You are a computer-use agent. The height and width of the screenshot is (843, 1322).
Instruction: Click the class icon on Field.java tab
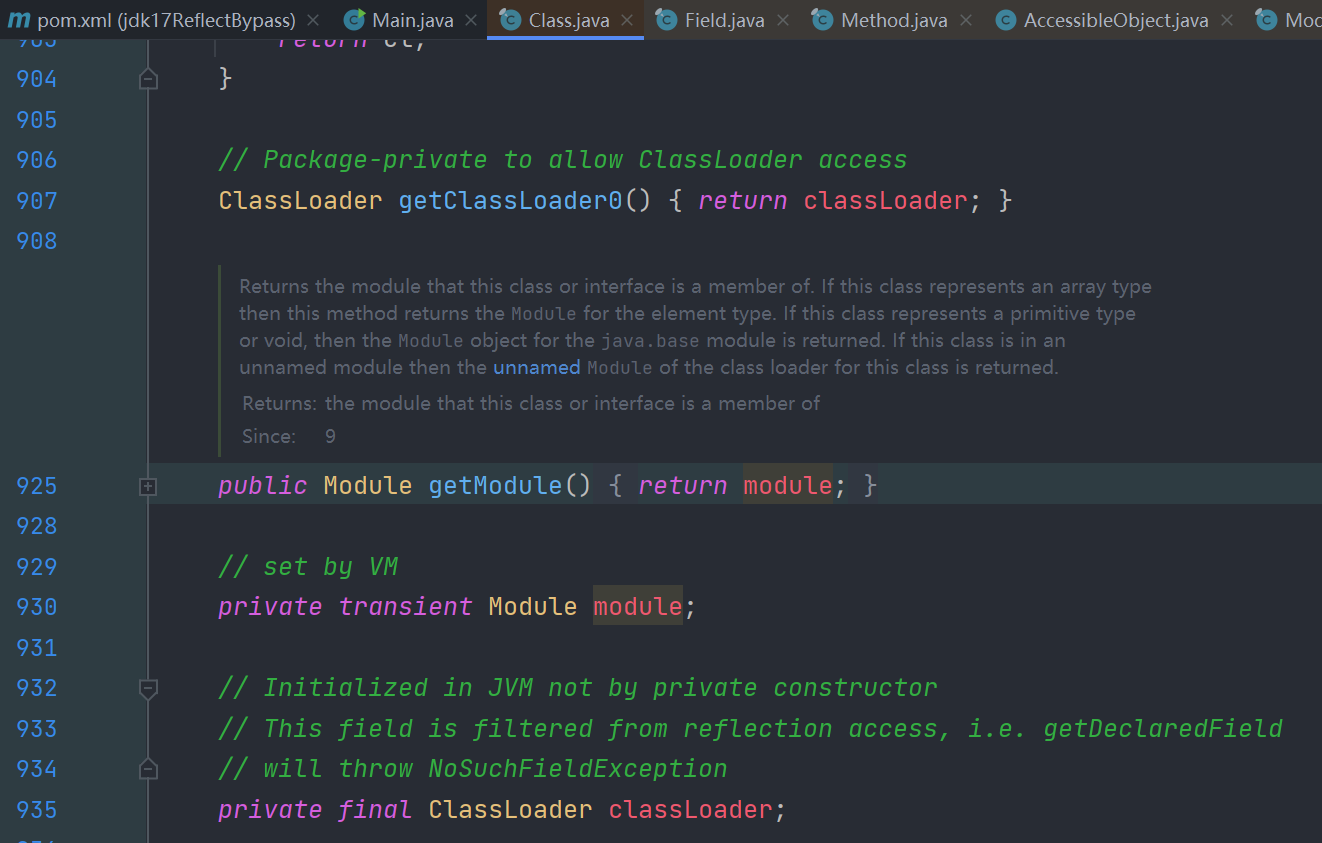click(666, 20)
